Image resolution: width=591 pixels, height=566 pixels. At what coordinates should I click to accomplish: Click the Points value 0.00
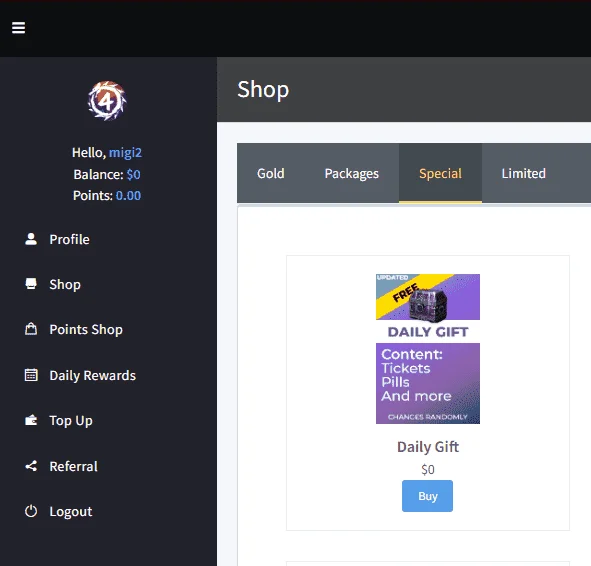tap(129, 196)
